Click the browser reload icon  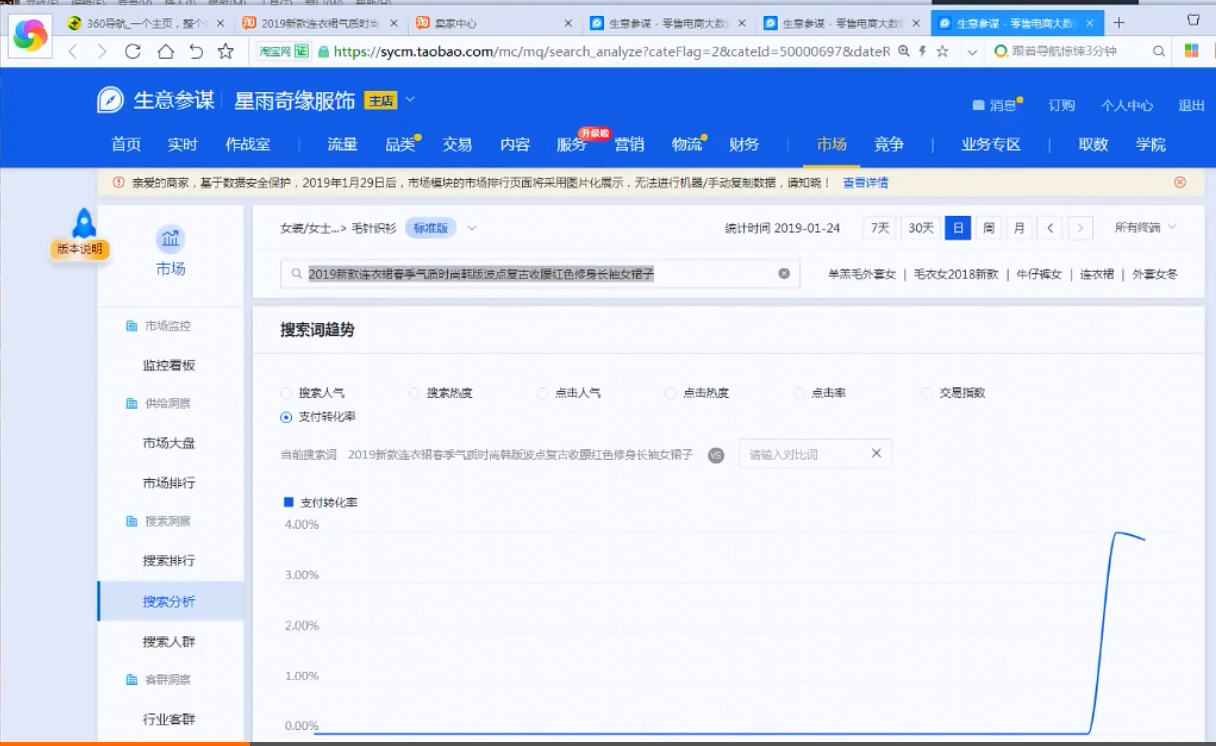(x=133, y=51)
